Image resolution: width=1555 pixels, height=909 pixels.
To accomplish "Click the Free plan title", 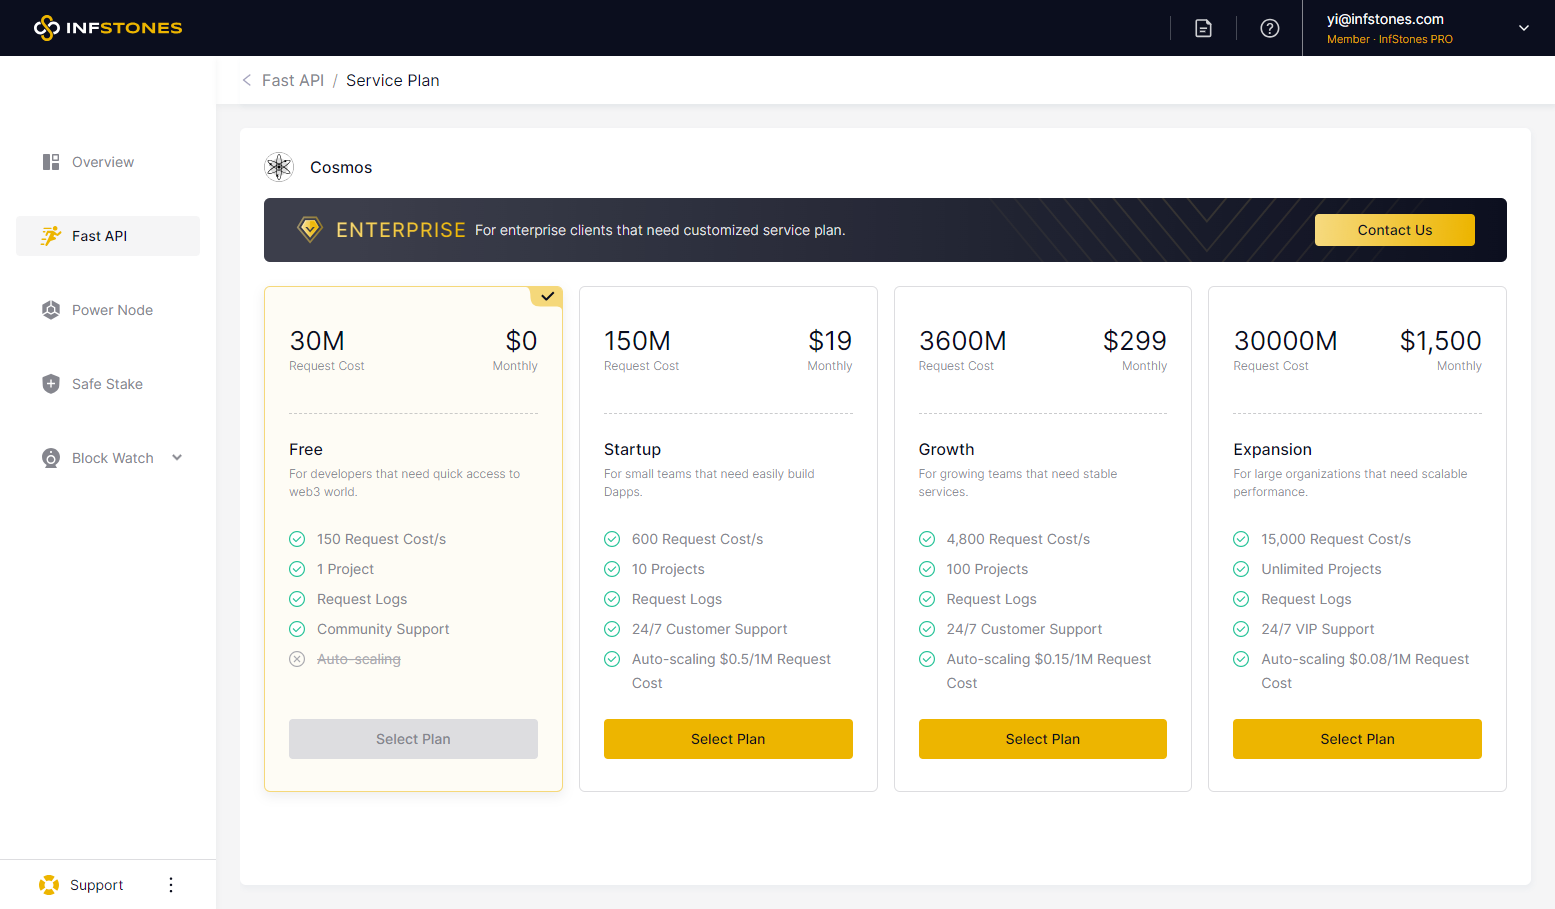I will (306, 450).
